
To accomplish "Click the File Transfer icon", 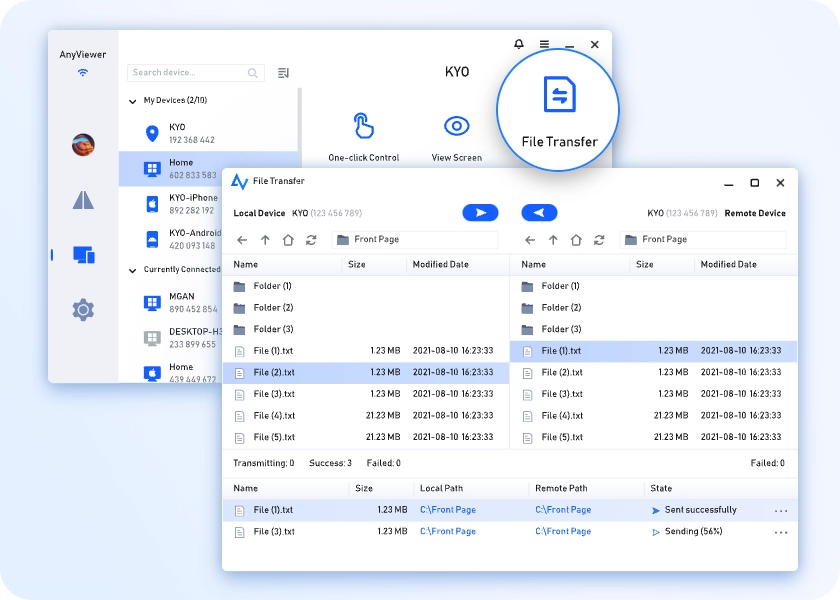I will pyautogui.click(x=559, y=96).
